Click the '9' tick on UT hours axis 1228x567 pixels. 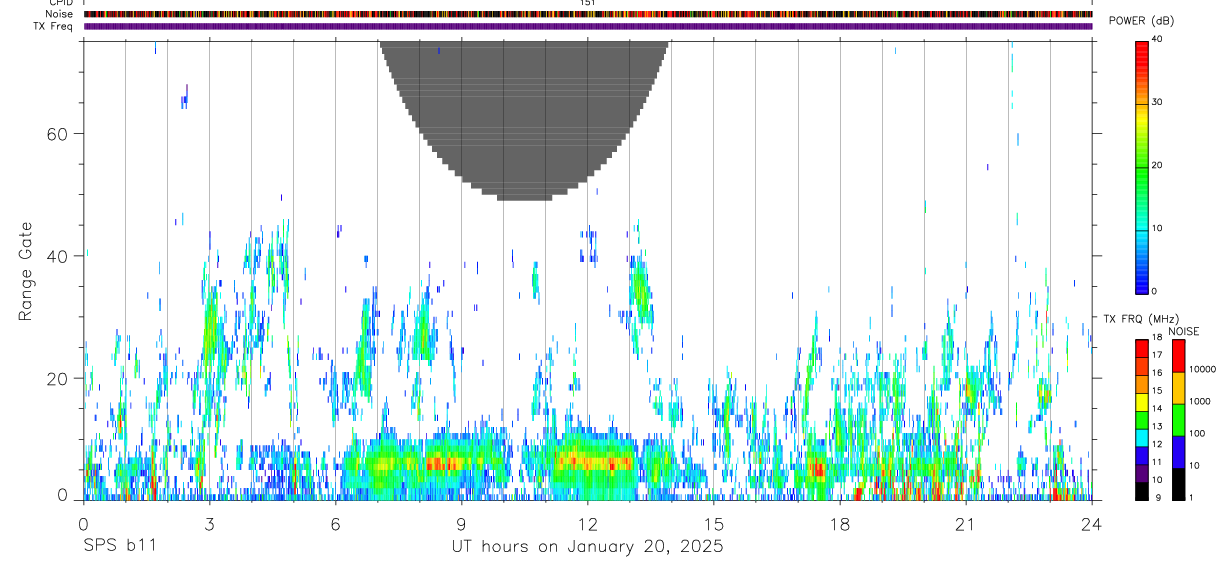461,523
